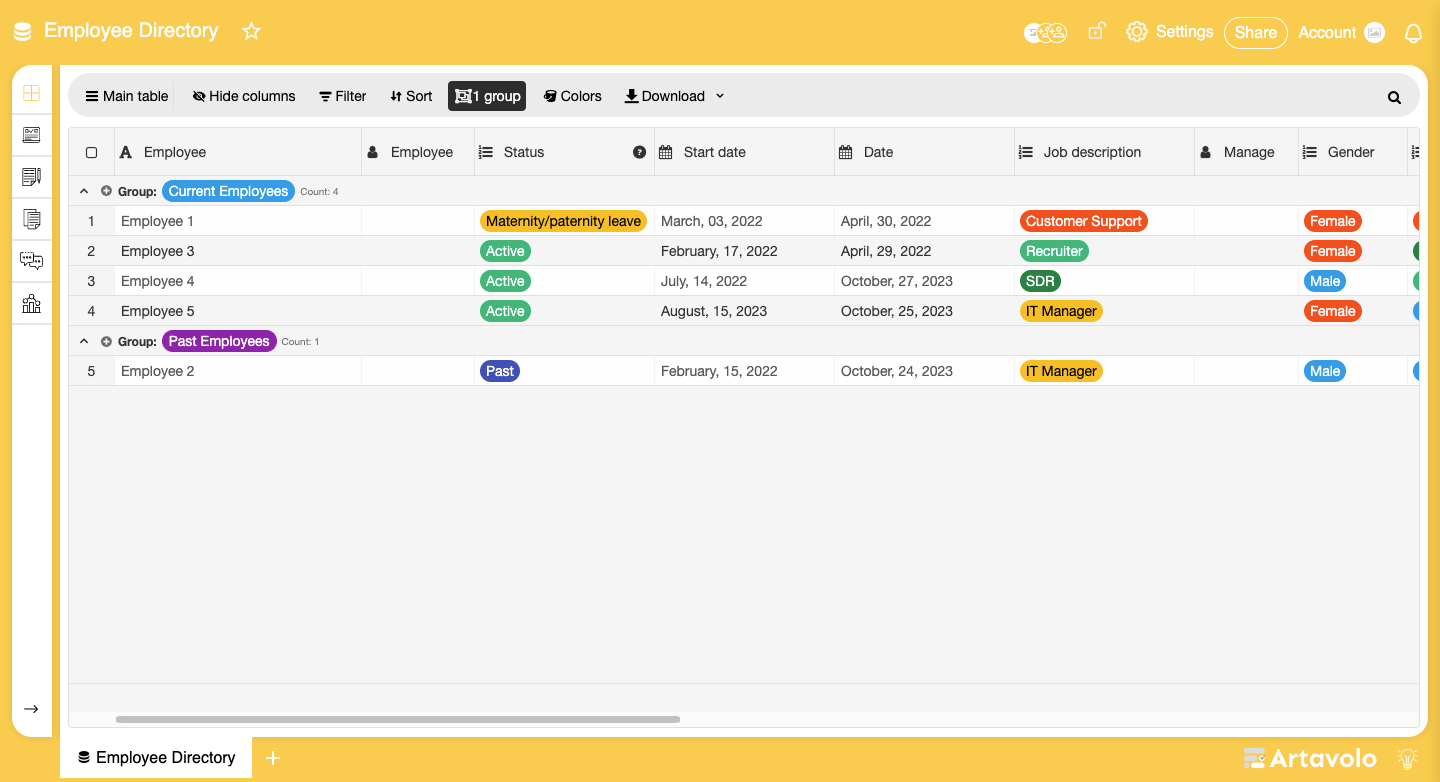Click the list icon of Job description column
The width and height of the screenshot is (1440, 782).
tap(1026, 152)
